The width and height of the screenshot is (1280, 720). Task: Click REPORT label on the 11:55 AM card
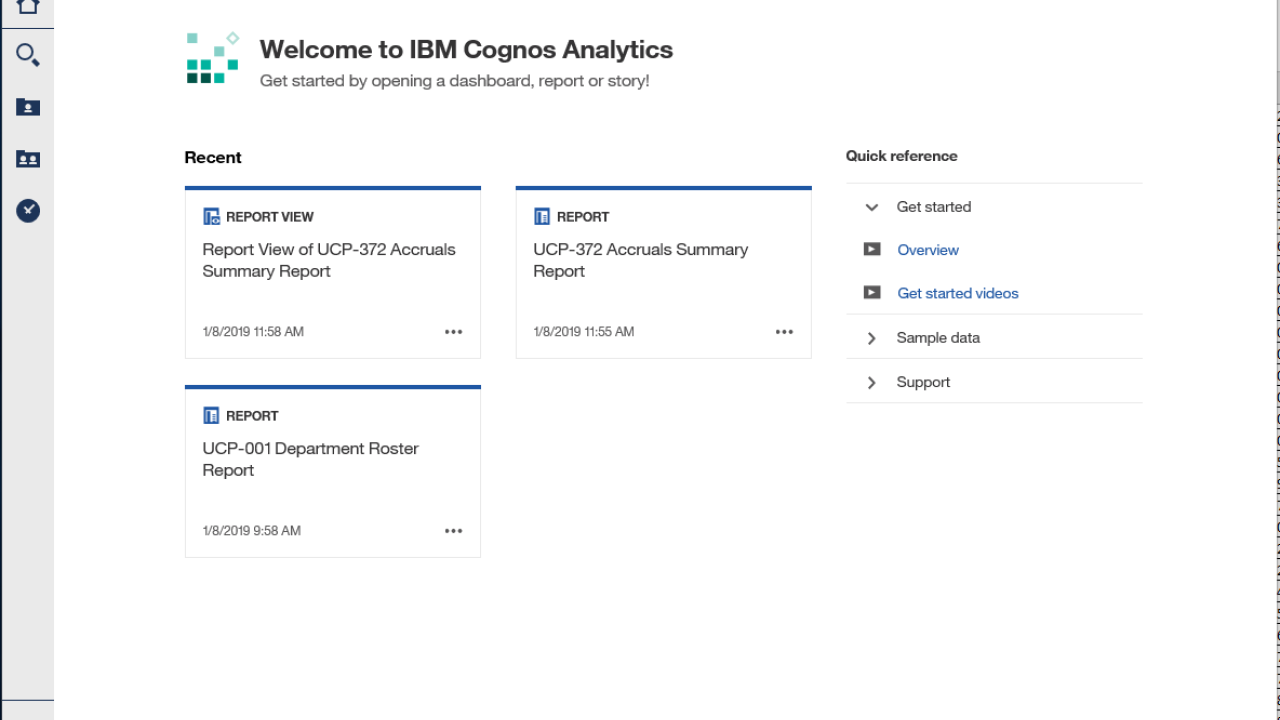tap(583, 217)
